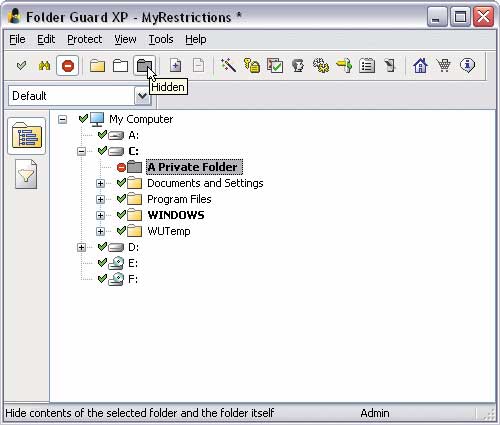Image resolution: width=500 pixels, height=425 pixels.
Task: Click the red No Access toolbar icon
Action: pyautogui.click(x=68, y=66)
